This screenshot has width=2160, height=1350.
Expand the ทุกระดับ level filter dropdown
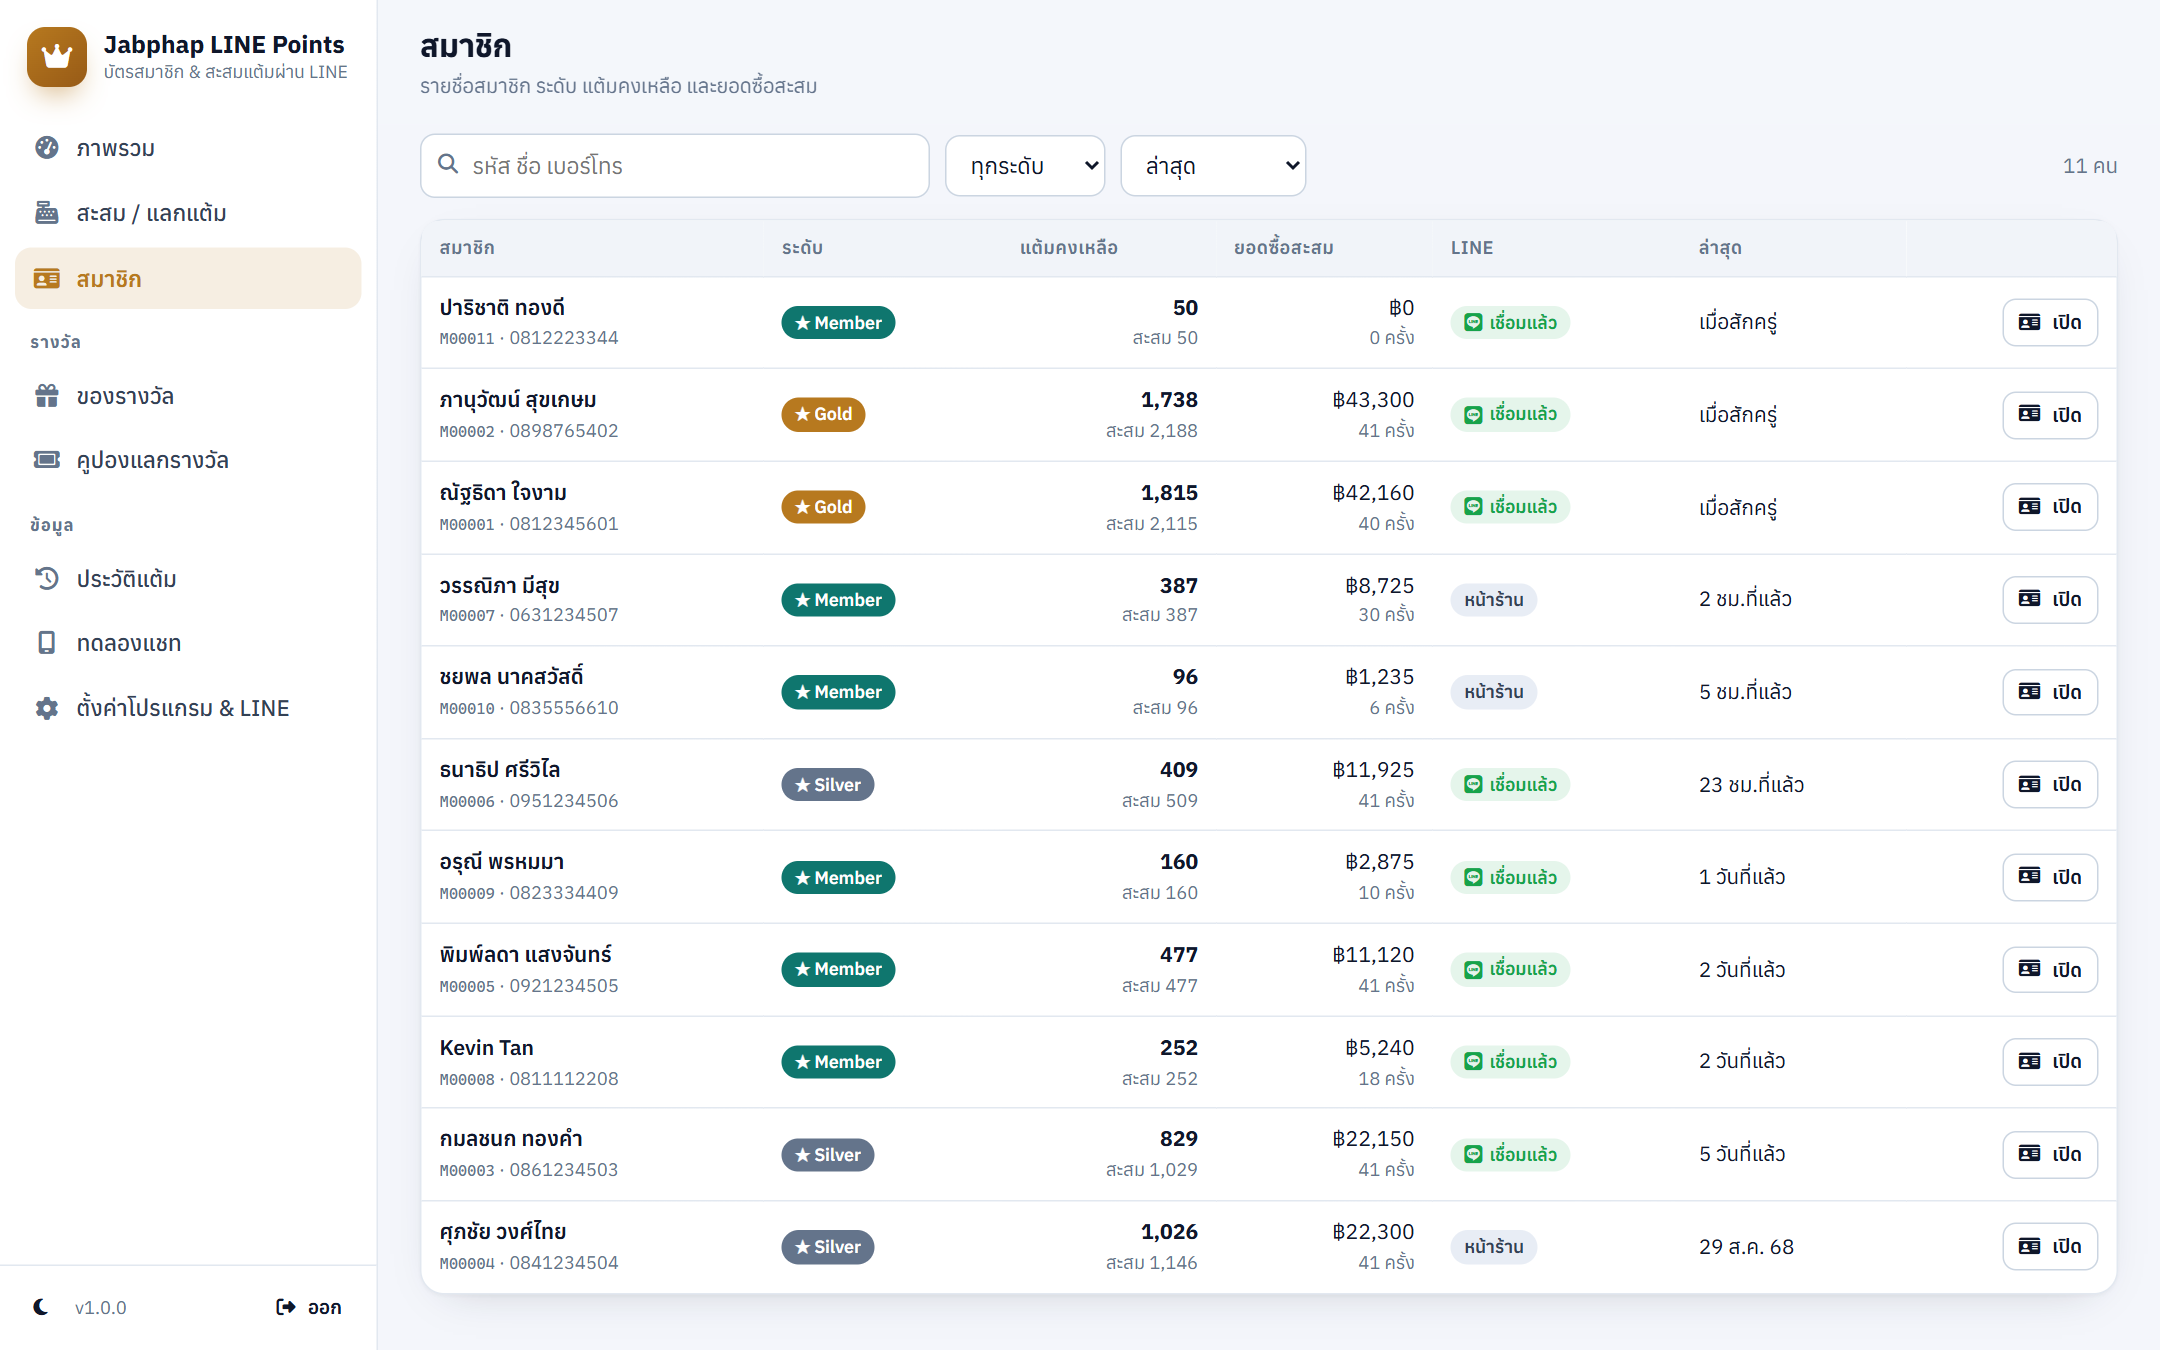click(x=1025, y=166)
